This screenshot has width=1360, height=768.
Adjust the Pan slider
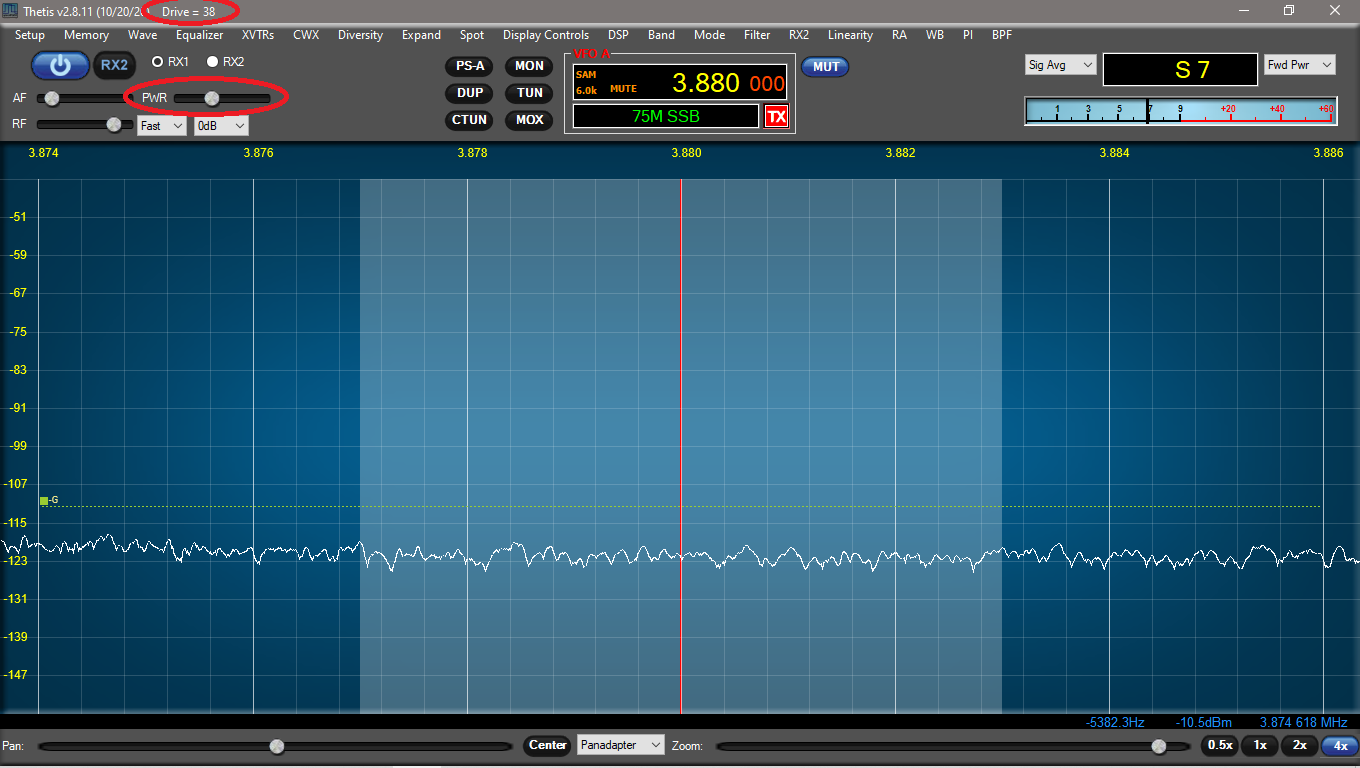(x=276, y=746)
